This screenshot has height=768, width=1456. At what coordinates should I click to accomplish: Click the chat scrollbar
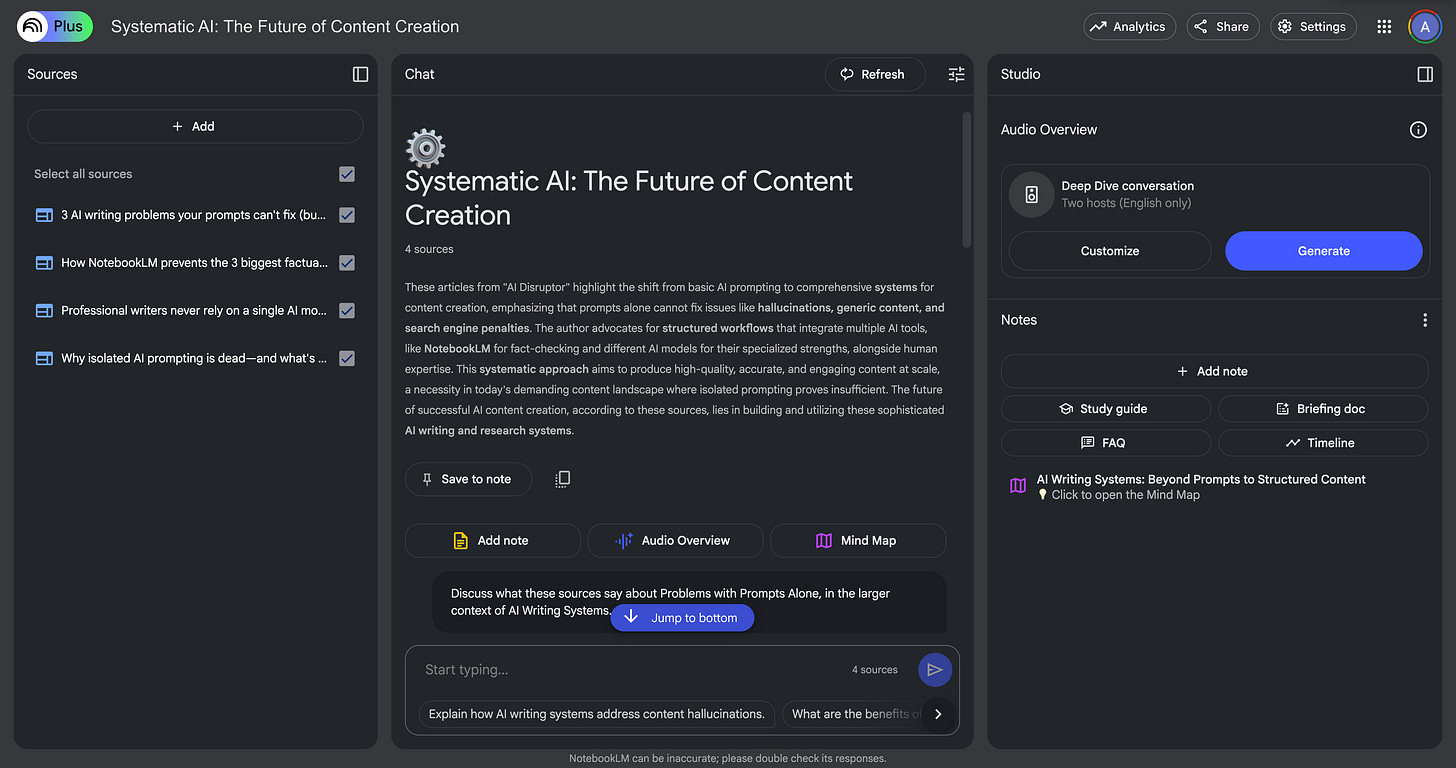click(966, 180)
